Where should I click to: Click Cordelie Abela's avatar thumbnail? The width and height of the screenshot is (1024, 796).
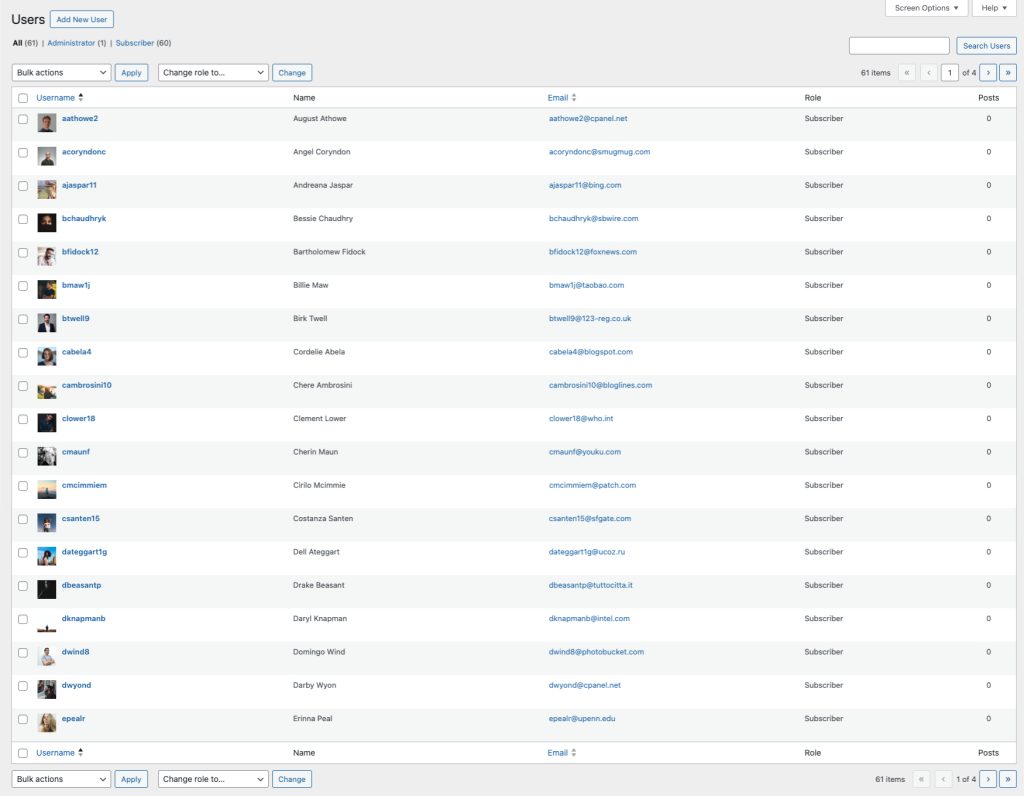[46, 357]
